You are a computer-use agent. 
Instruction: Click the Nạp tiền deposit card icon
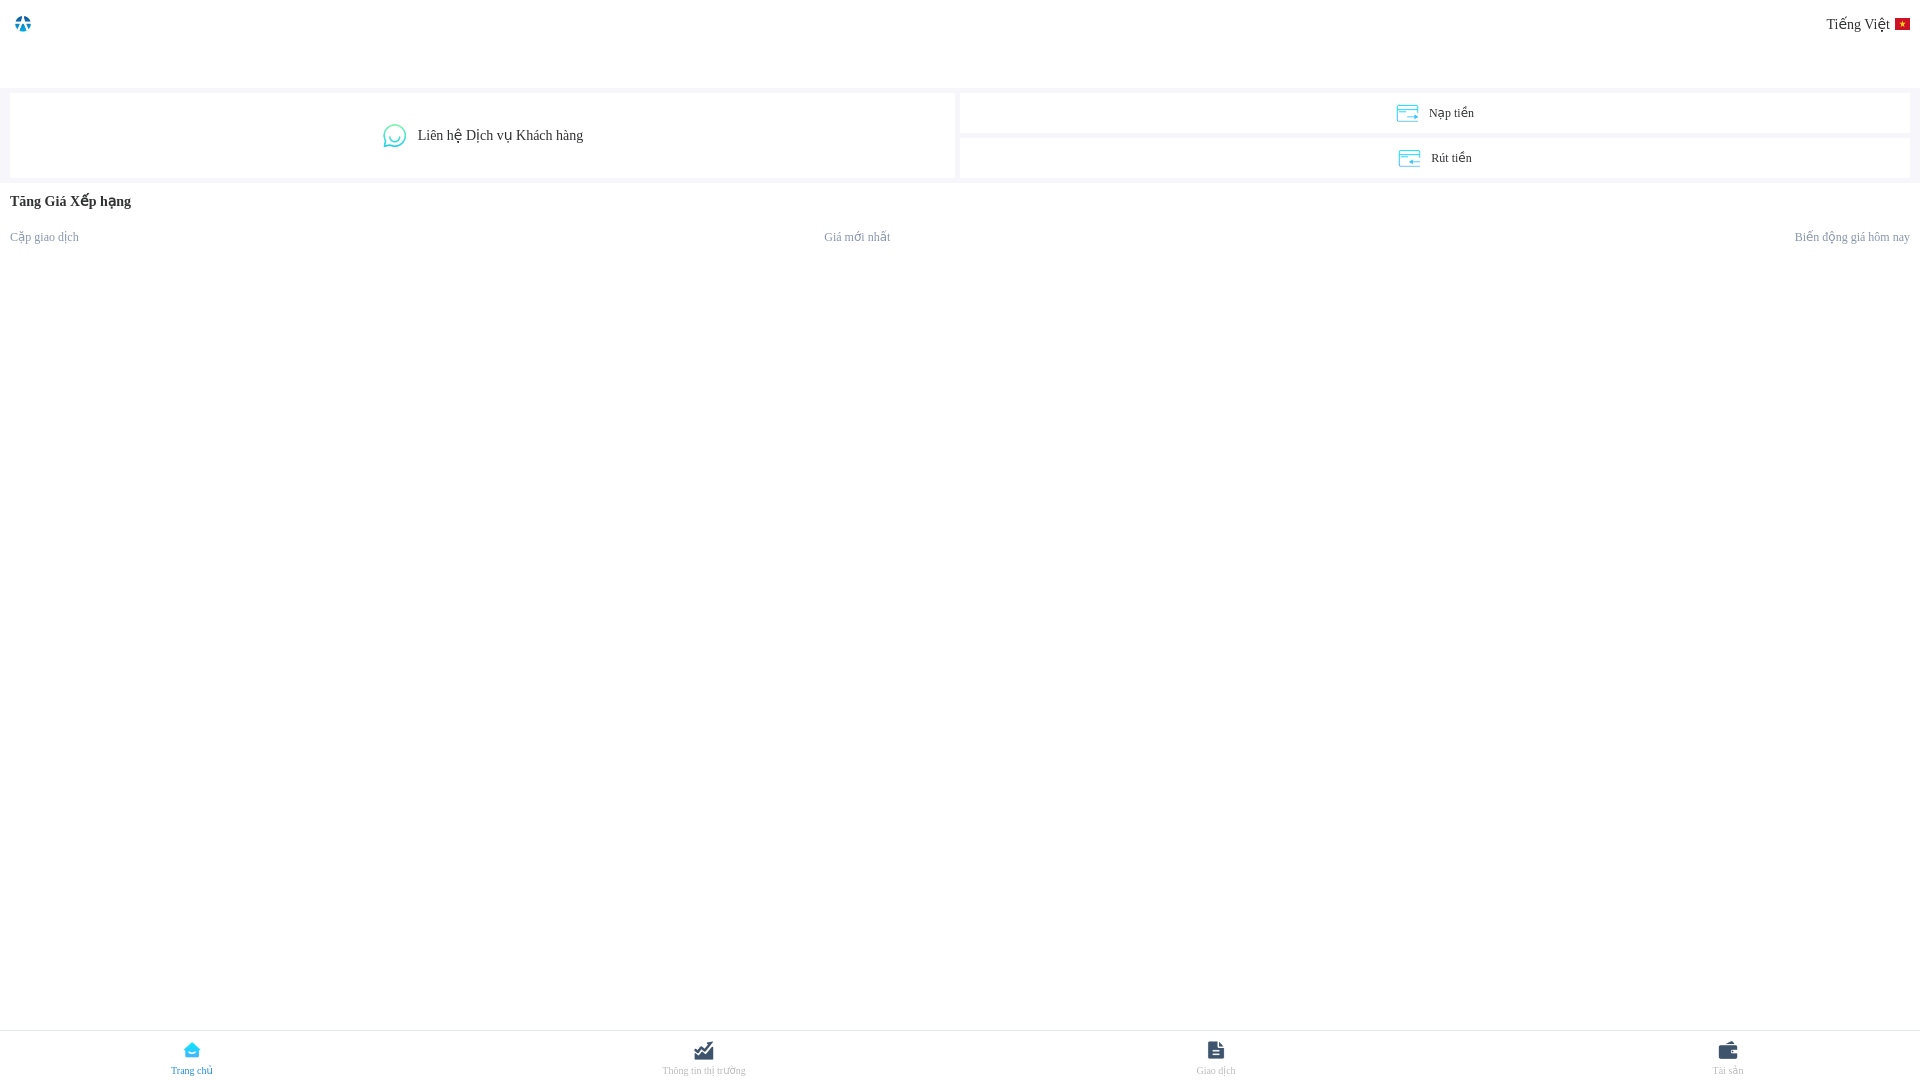click(1407, 113)
